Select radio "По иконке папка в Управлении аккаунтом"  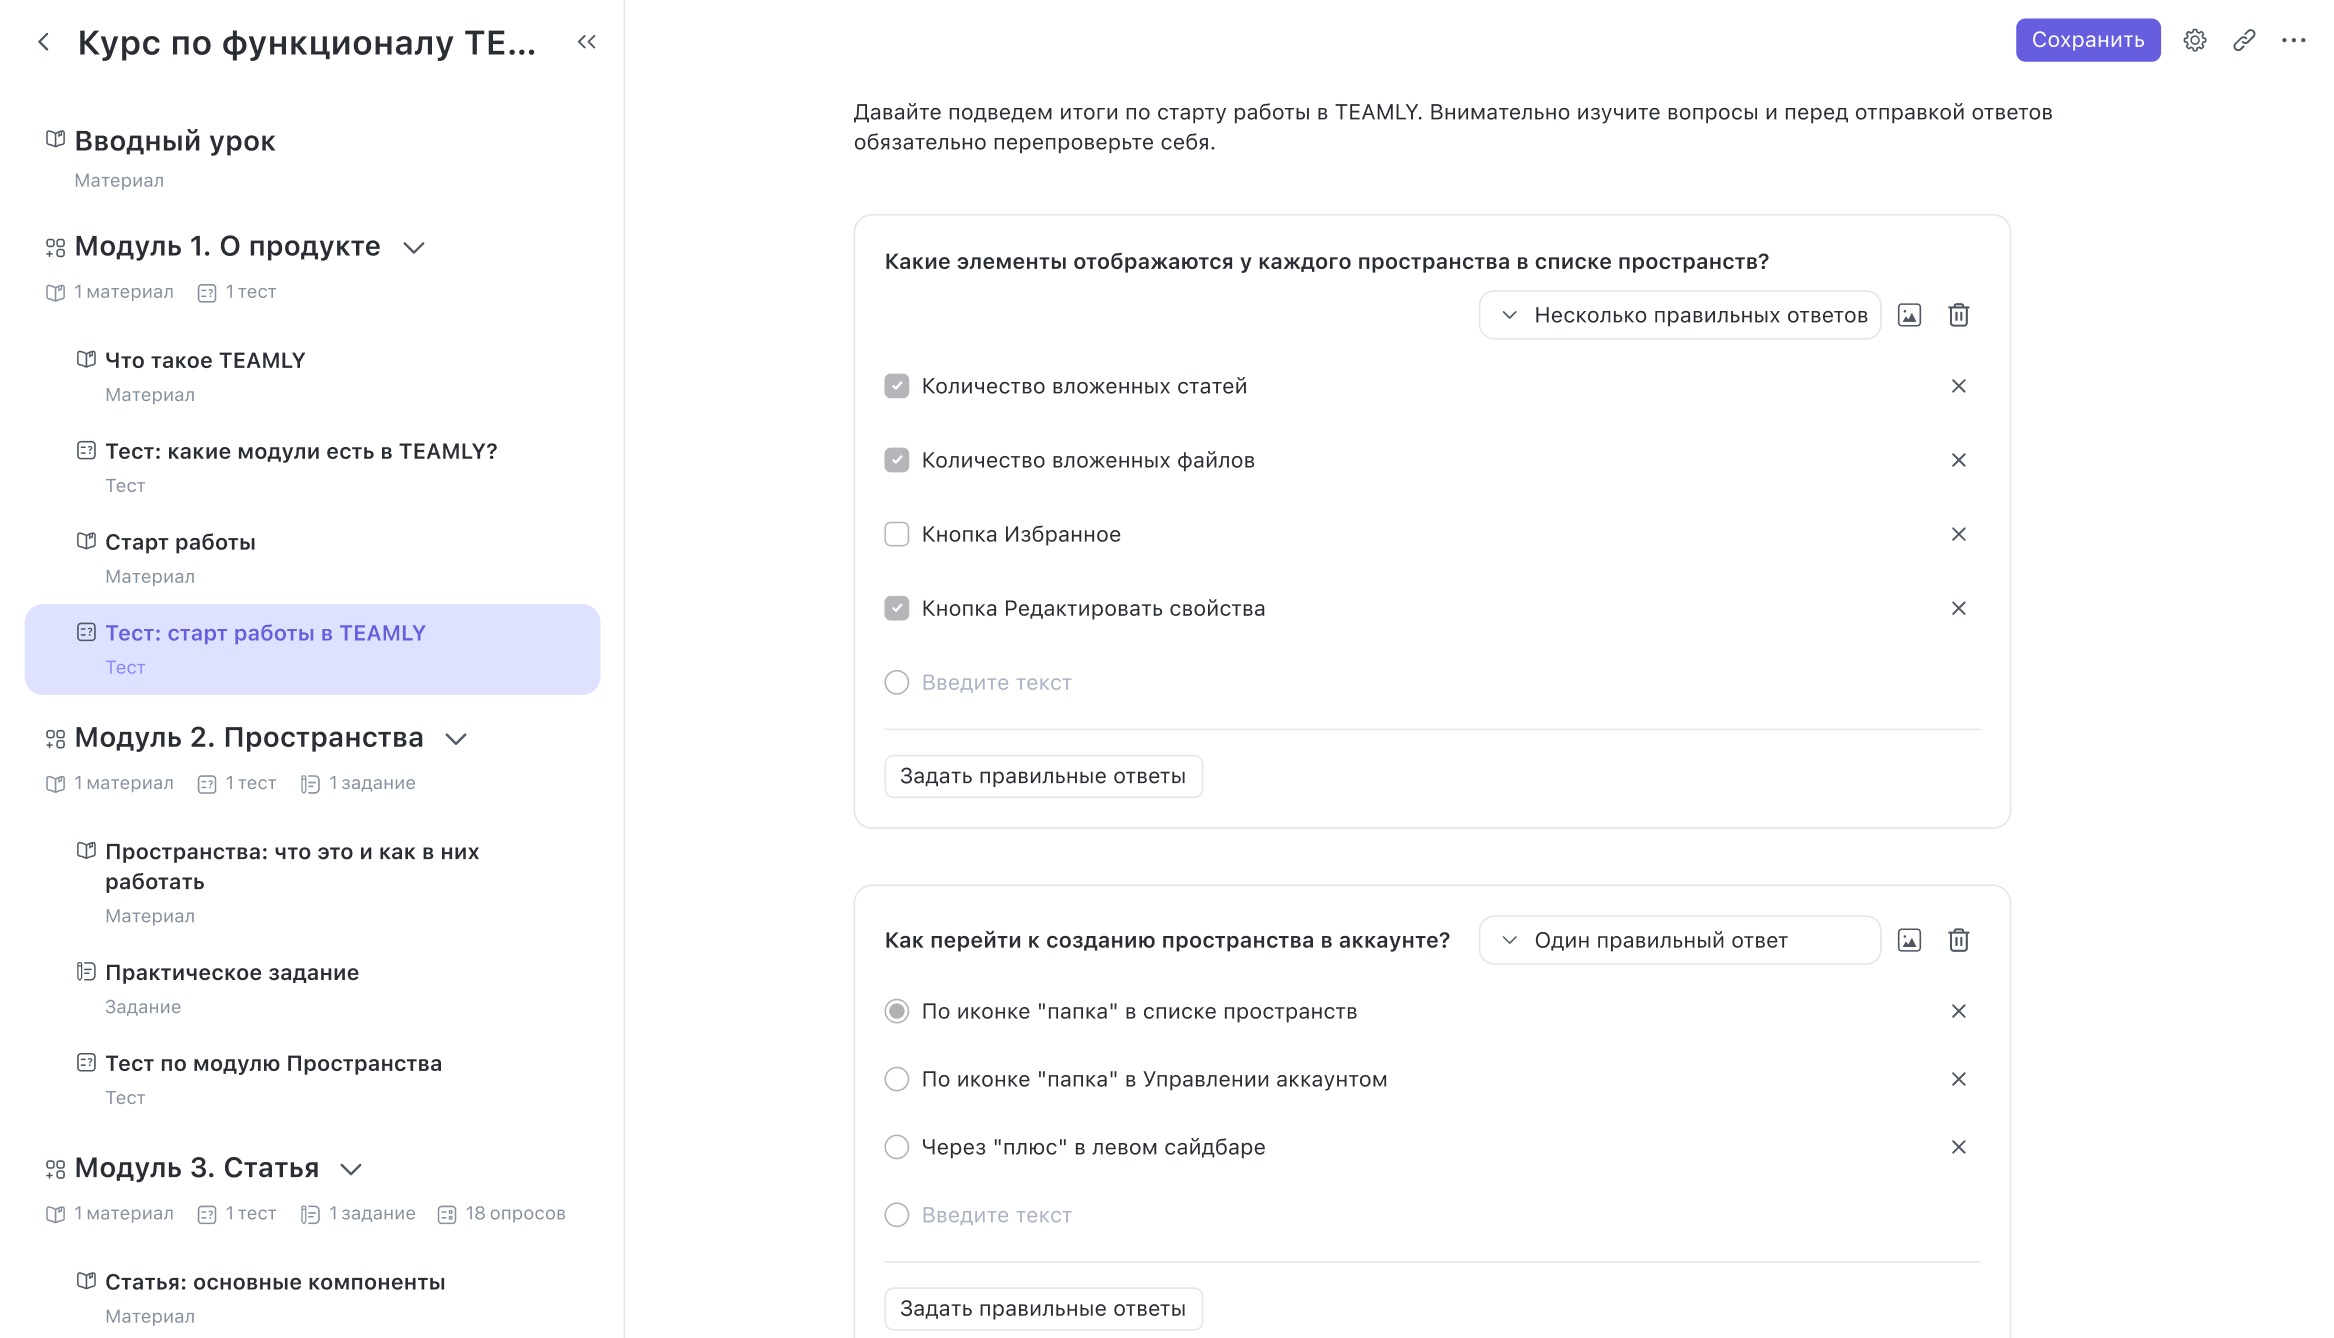pyautogui.click(x=897, y=1079)
